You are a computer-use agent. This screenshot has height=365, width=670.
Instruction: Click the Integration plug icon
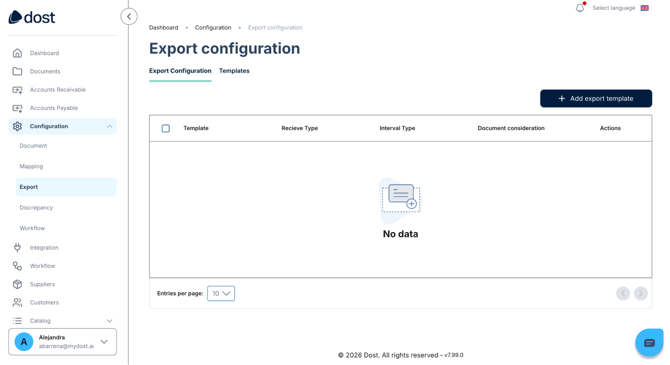click(x=17, y=247)
